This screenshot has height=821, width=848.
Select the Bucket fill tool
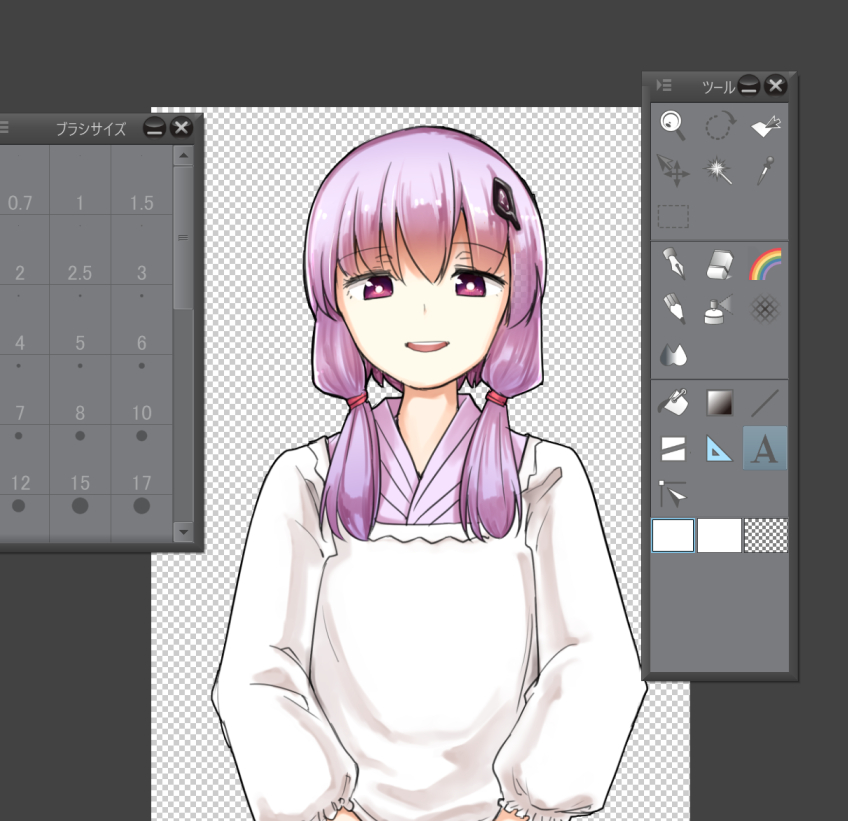pyautogui.click(x=673, y=402)
